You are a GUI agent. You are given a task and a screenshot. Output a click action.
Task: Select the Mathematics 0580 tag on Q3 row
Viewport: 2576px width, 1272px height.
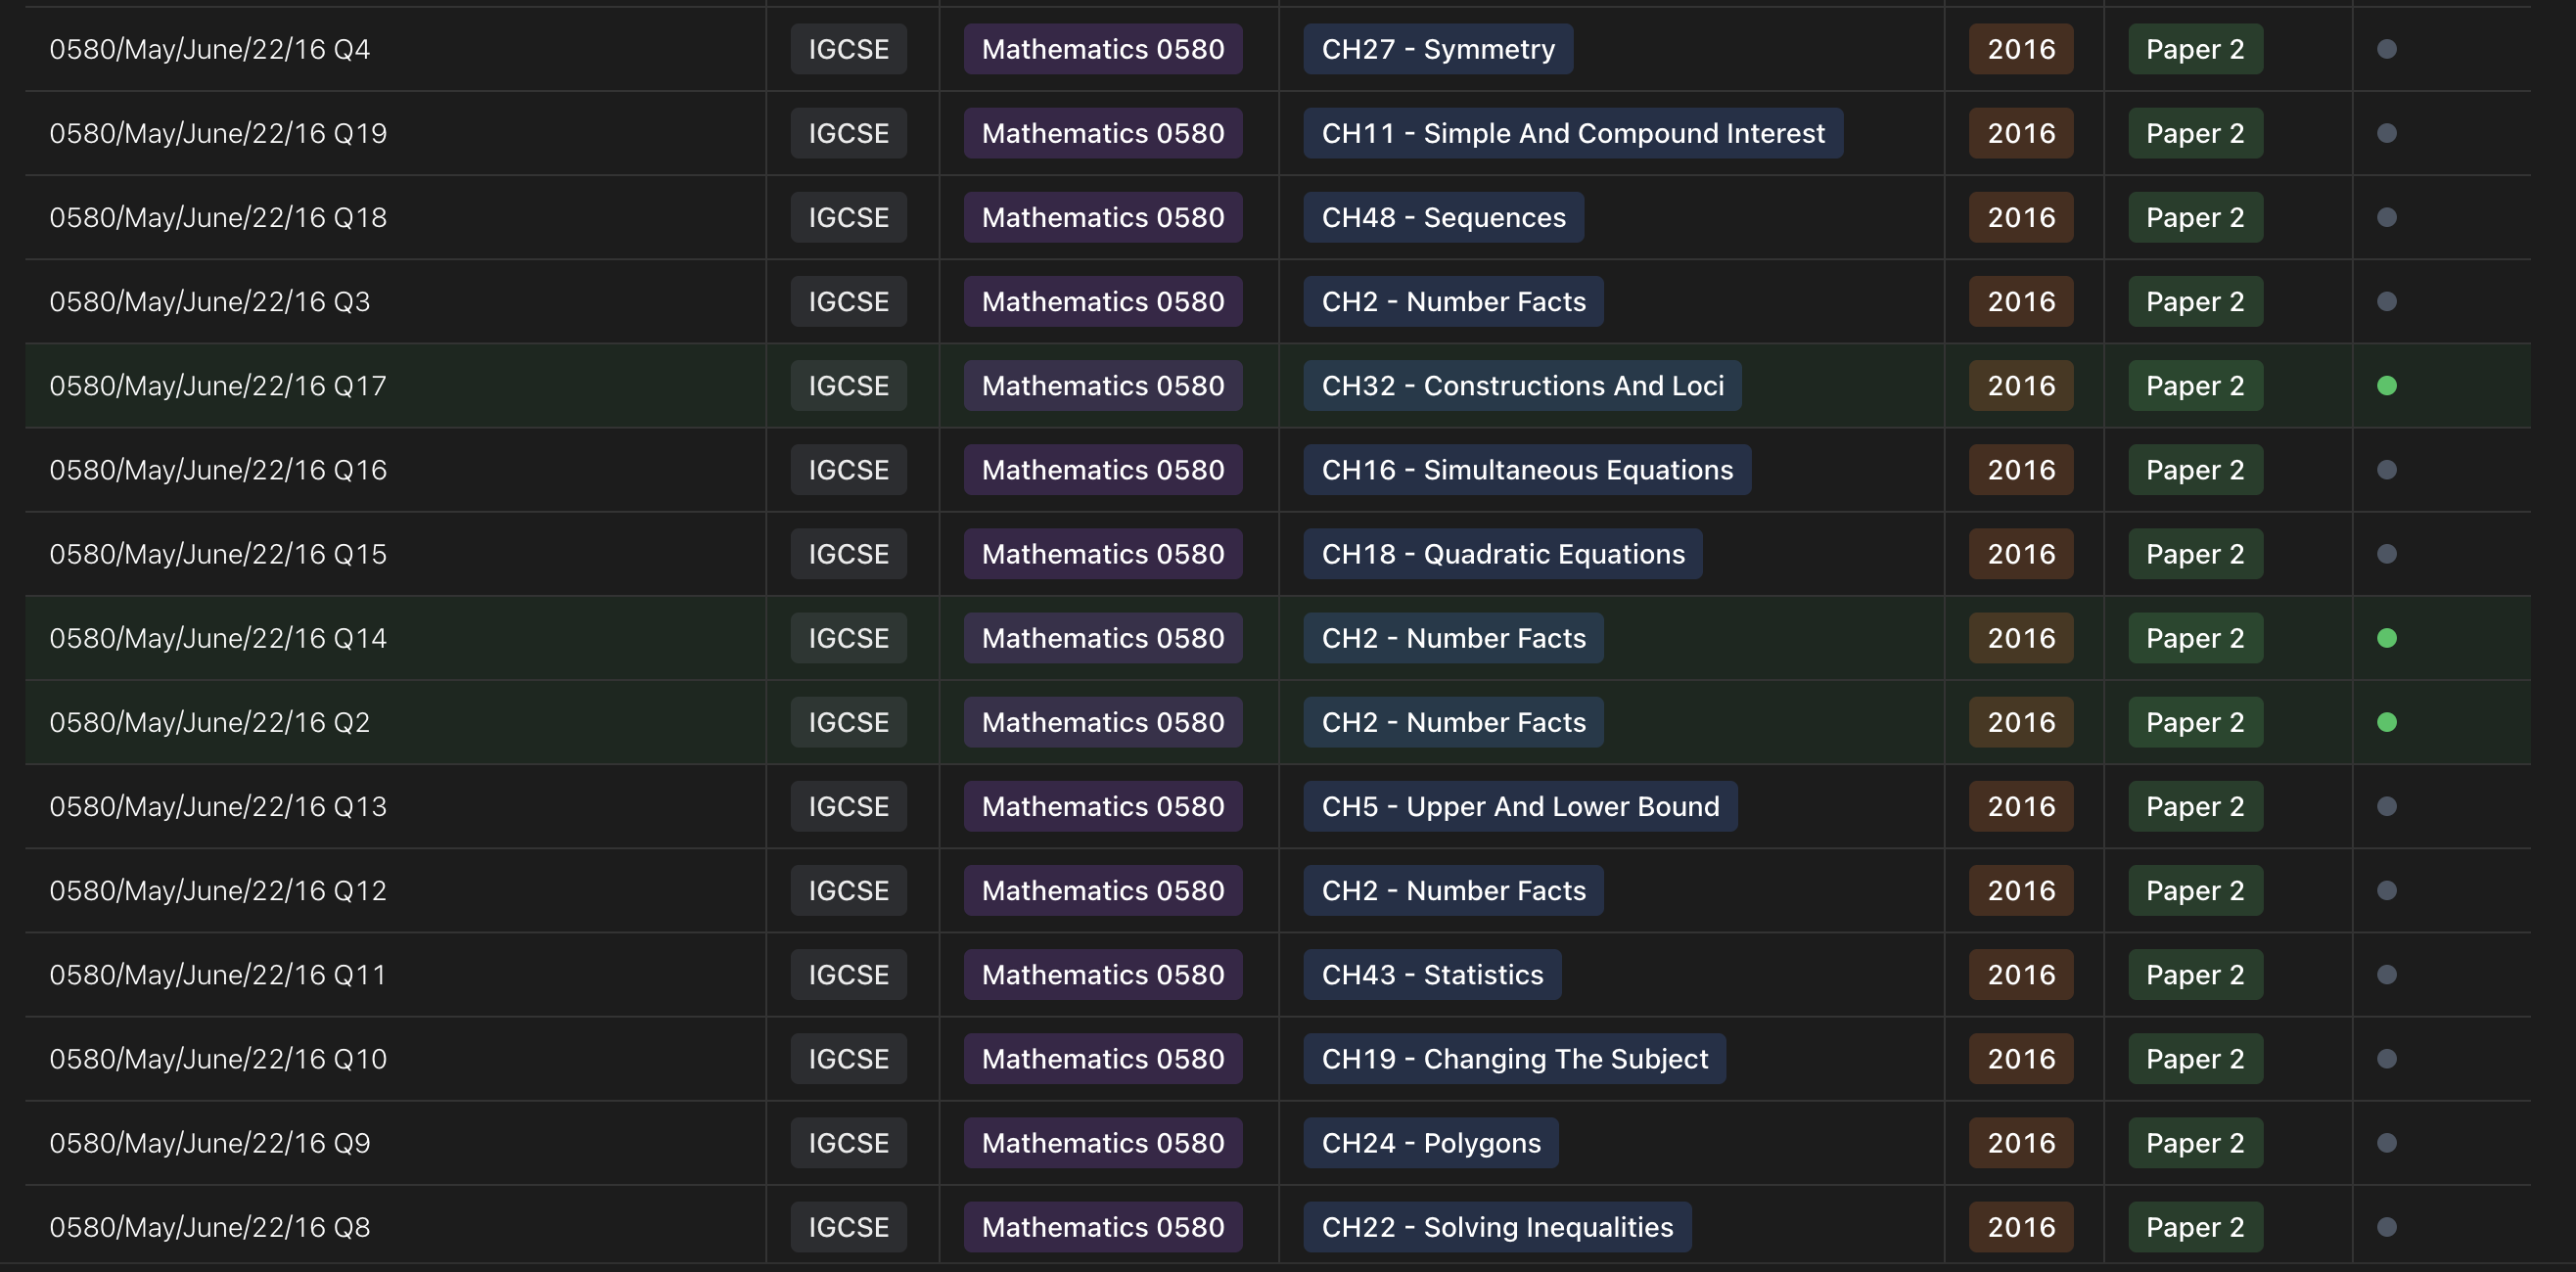pyautogui.click(x=1101, y=301)
